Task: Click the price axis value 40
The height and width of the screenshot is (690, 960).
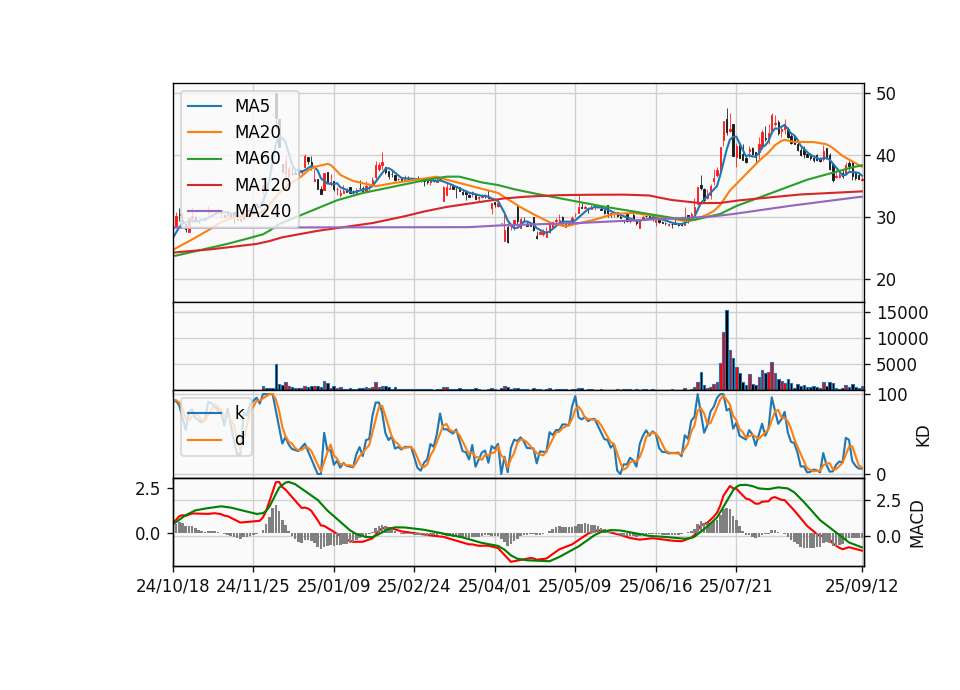Action: click(x=886, y=156)
